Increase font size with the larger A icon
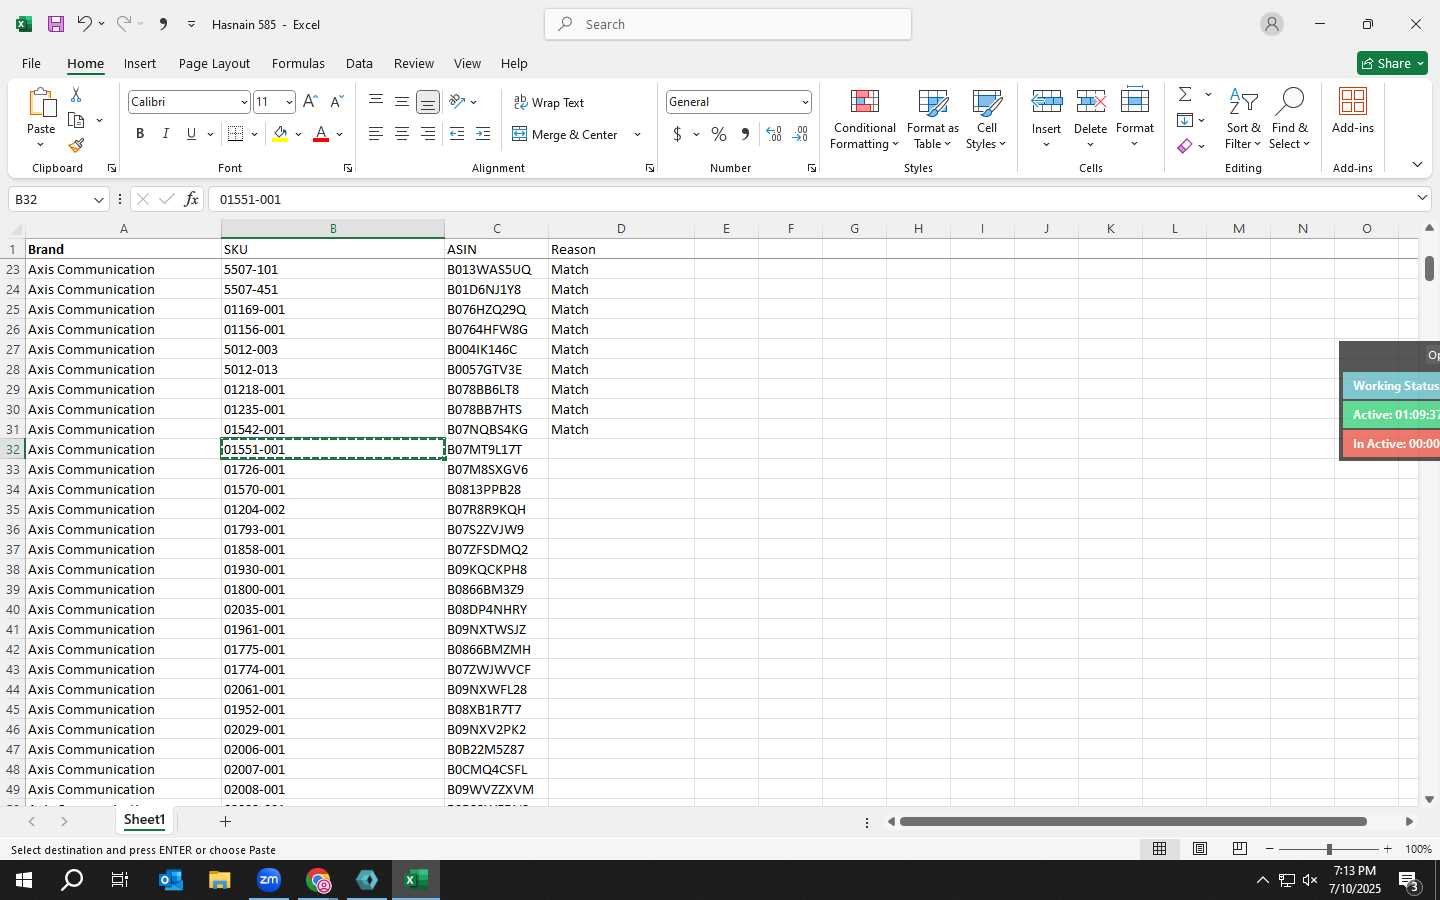The height and width of the screenshot is (900, 1440). [310, 102]
